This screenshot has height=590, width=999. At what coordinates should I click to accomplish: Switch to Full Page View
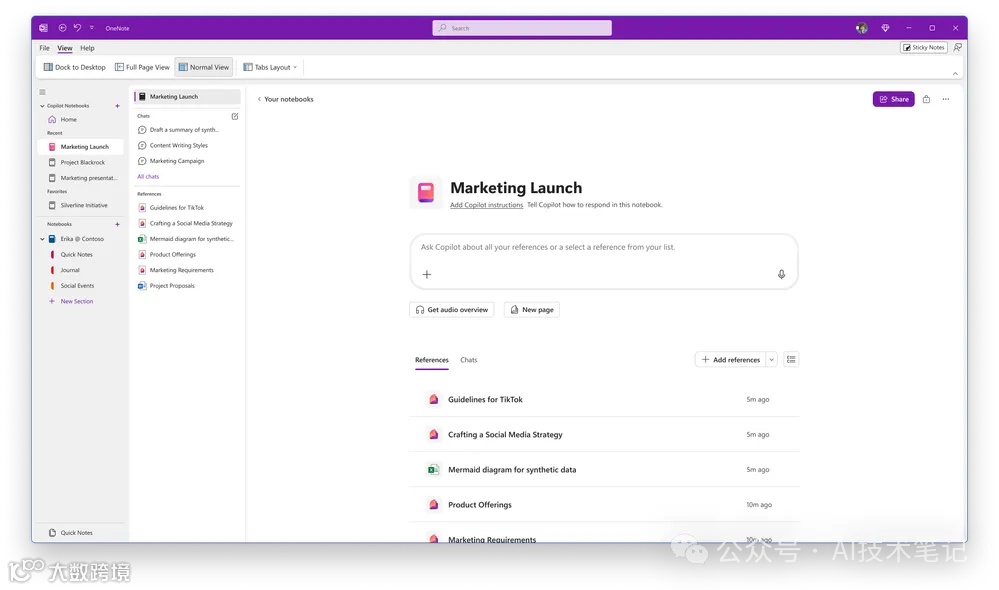pos(142,67)
